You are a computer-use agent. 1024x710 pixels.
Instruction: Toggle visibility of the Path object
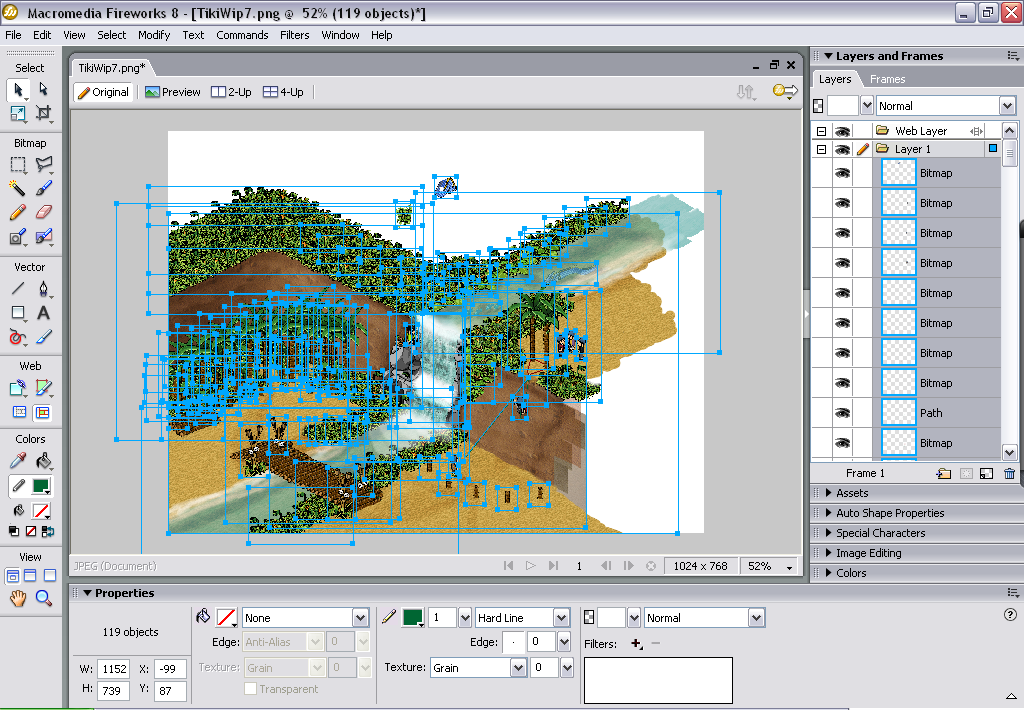point(842,413)
